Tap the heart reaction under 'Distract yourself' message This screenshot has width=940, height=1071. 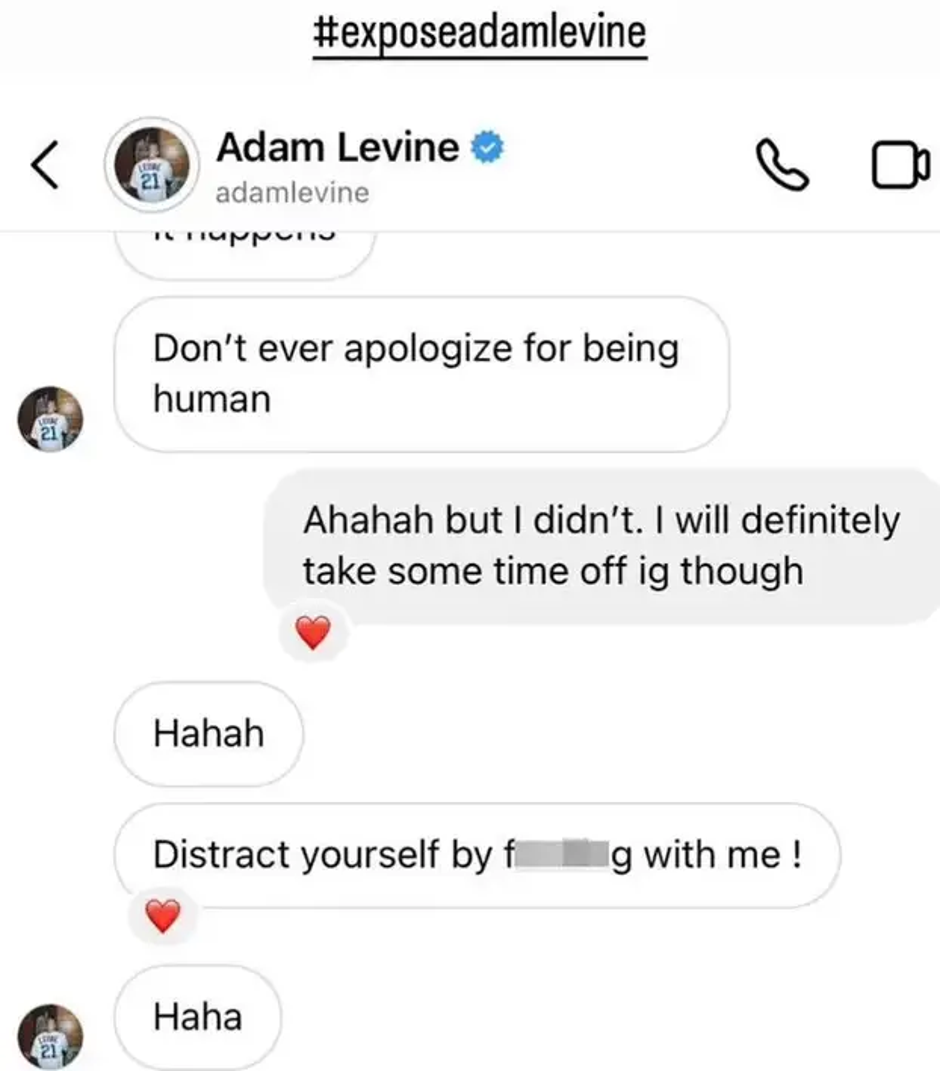[x=163, y=916]
